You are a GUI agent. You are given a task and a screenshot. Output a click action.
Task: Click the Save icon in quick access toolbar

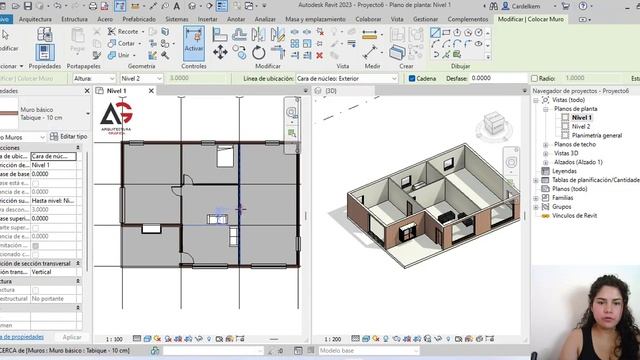(x=28, y=6)
